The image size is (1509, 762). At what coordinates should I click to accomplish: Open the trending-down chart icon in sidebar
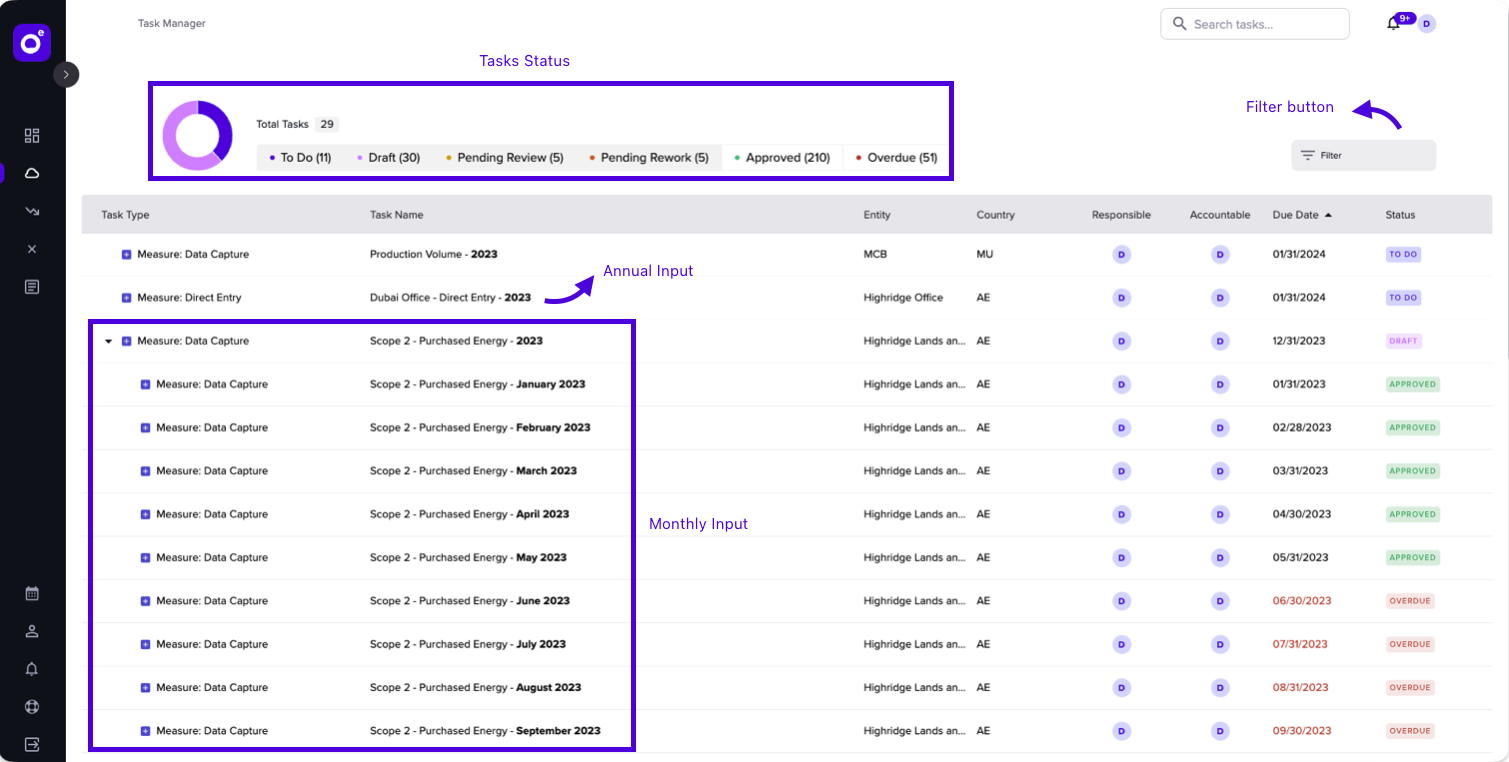pos(32,211)
